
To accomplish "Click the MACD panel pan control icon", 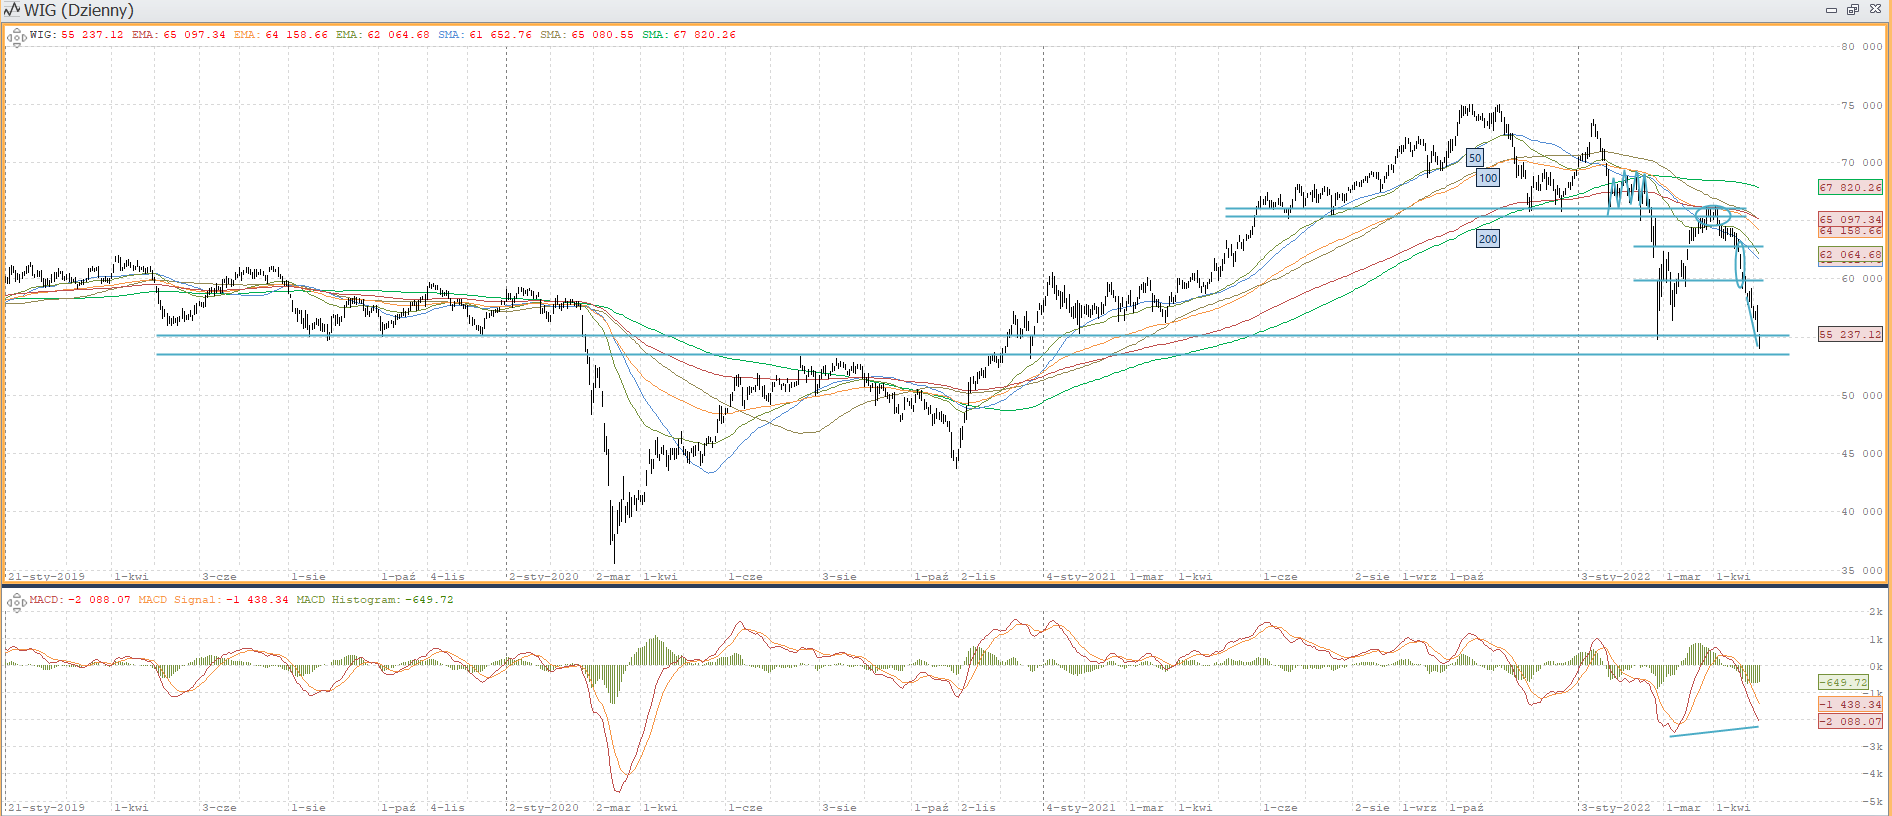I will (16, 602).
